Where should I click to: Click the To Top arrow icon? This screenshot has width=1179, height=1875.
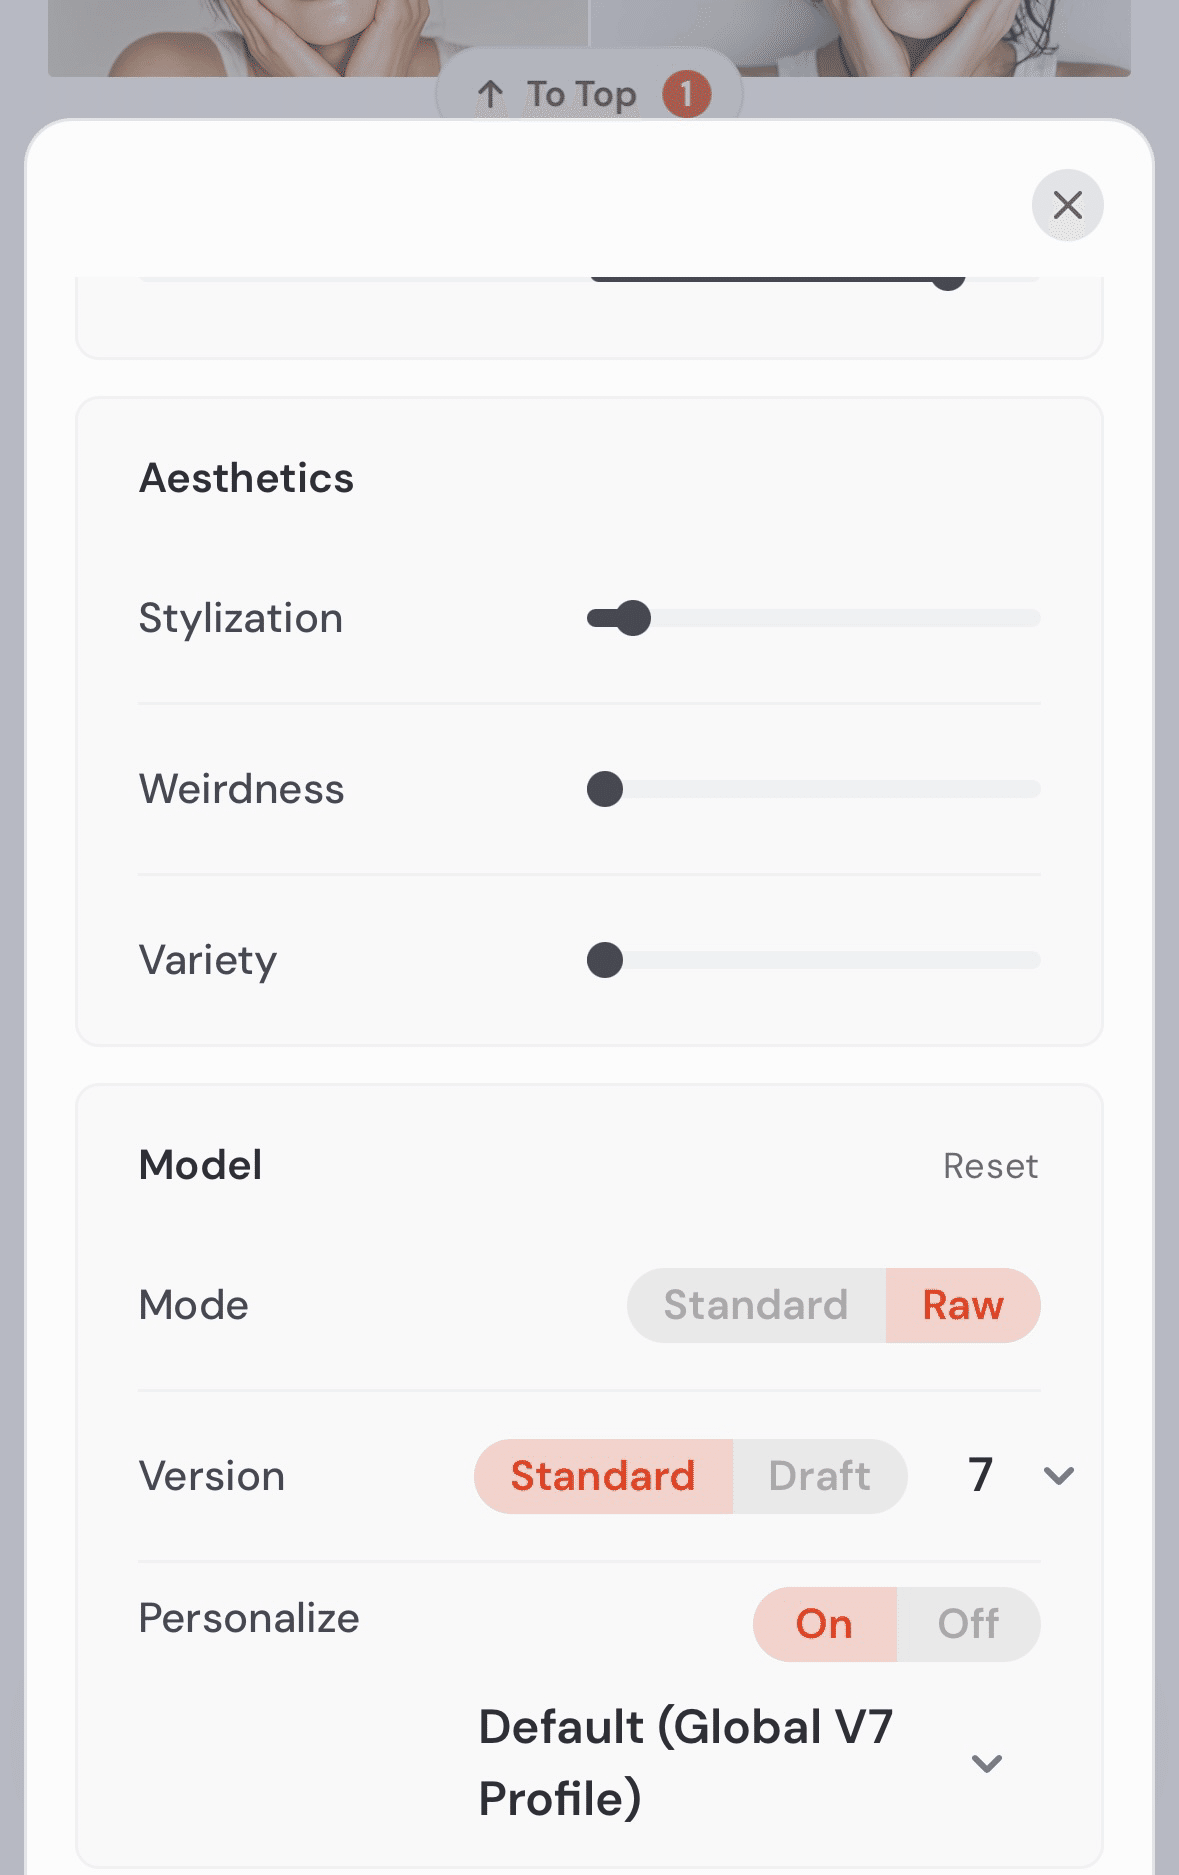coord(490,95)
